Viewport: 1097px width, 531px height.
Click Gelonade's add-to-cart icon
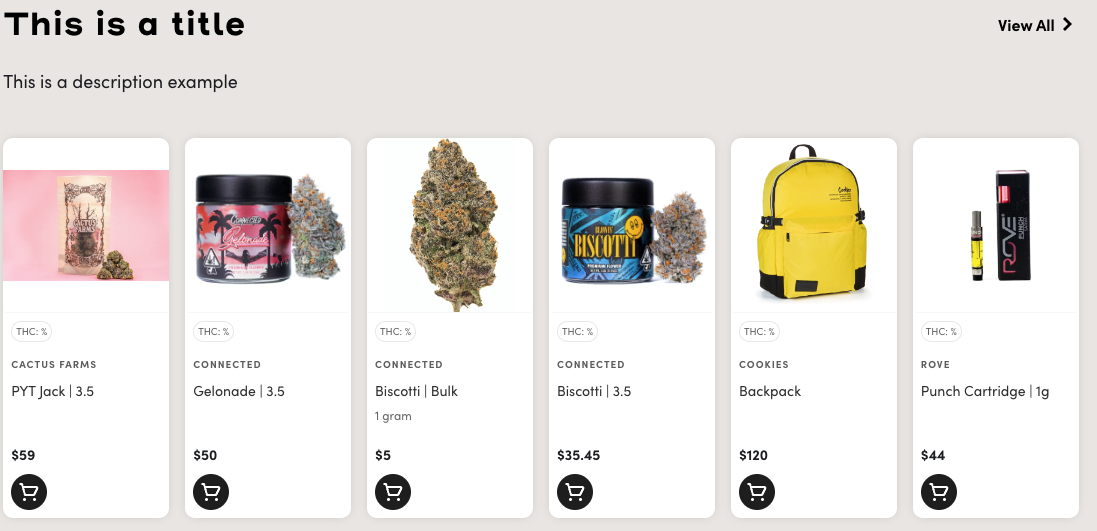(x=211, y=492)
